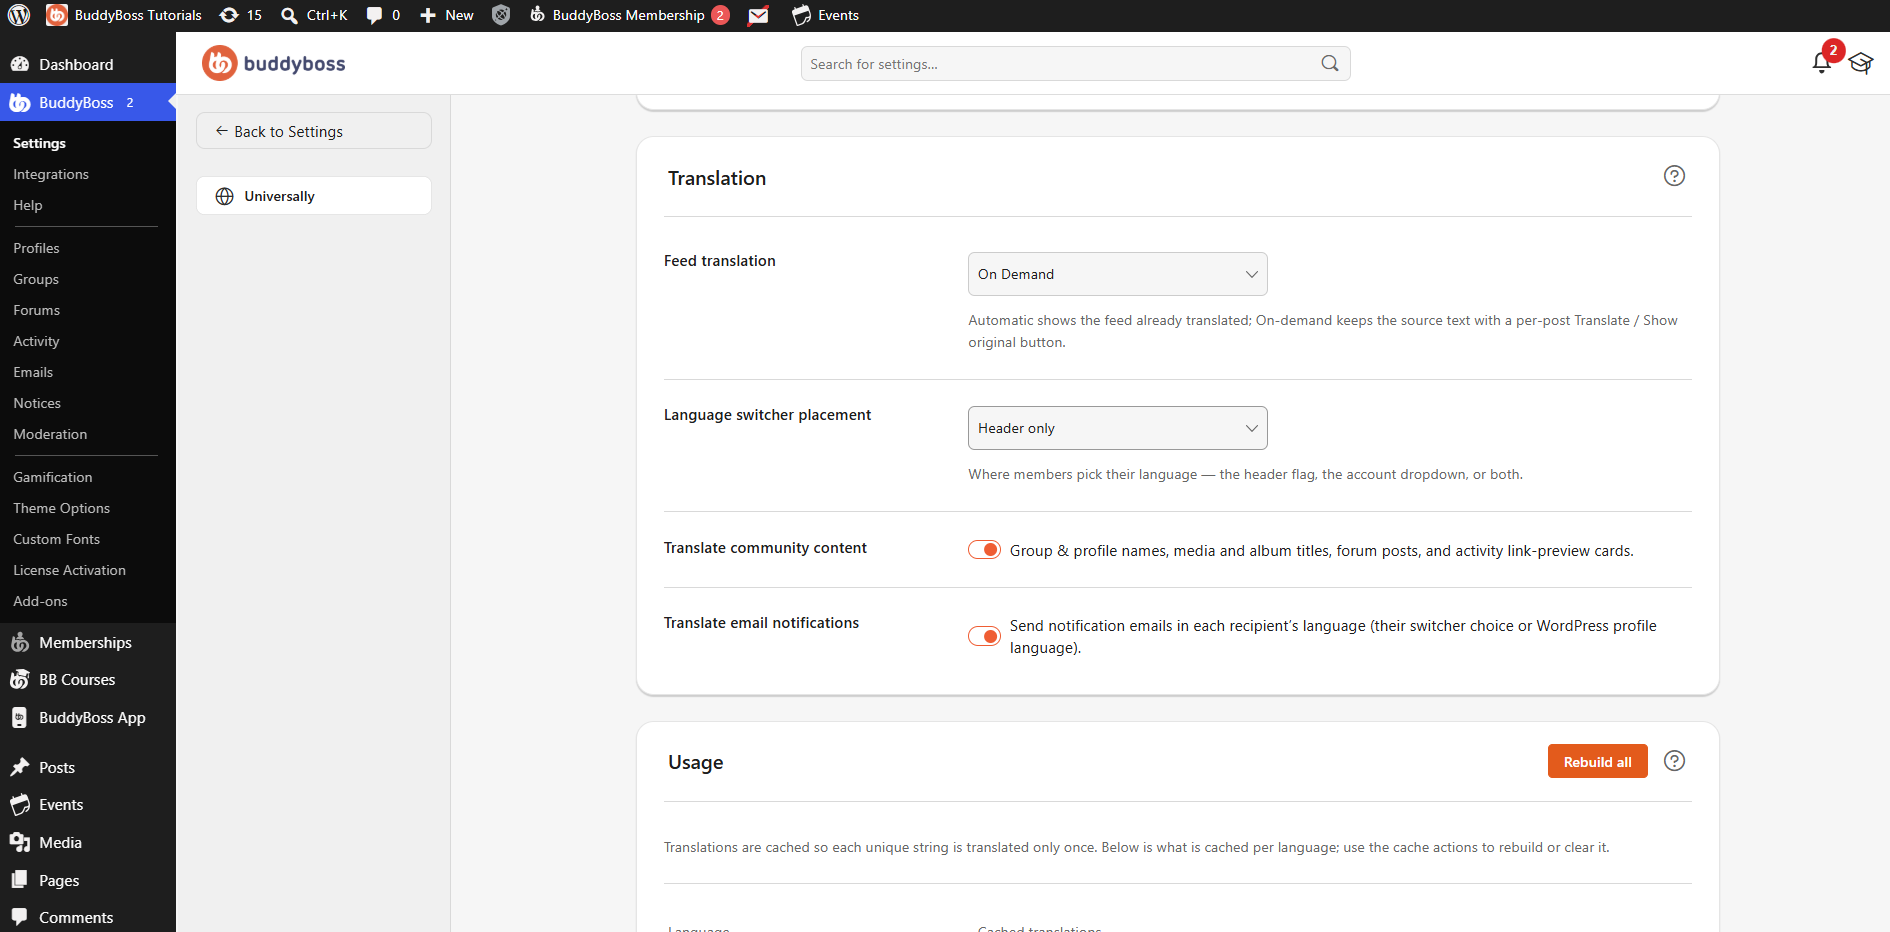Open the updates icon showing 15
This screenshot has width=1890, height=932.
[x=241, y=15]
